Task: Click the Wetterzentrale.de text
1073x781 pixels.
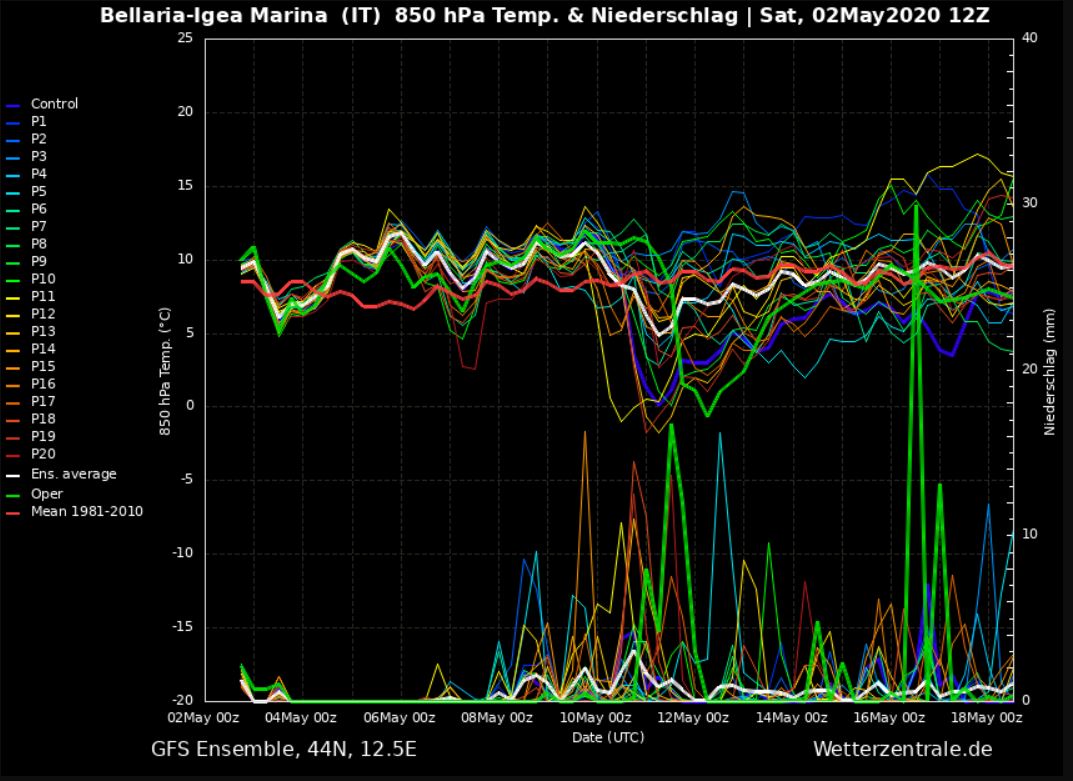Action: pyautogui.click(x=903, y=750)
